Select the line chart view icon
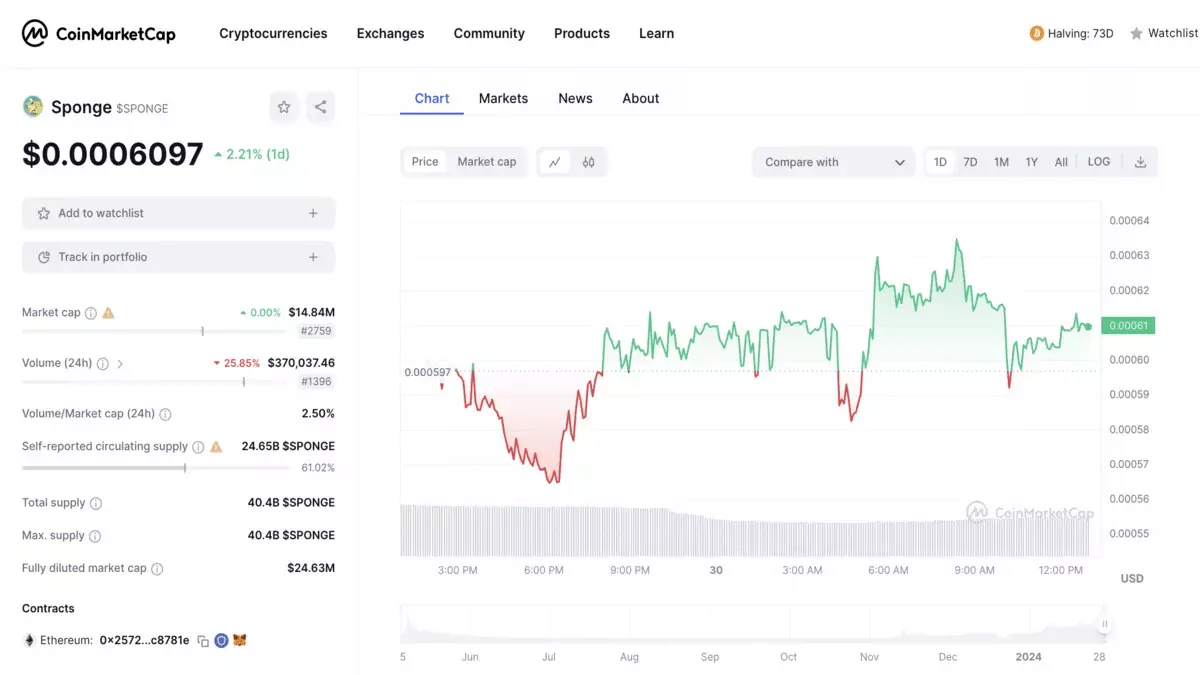The image size is (1200, 675). [554, 162]
